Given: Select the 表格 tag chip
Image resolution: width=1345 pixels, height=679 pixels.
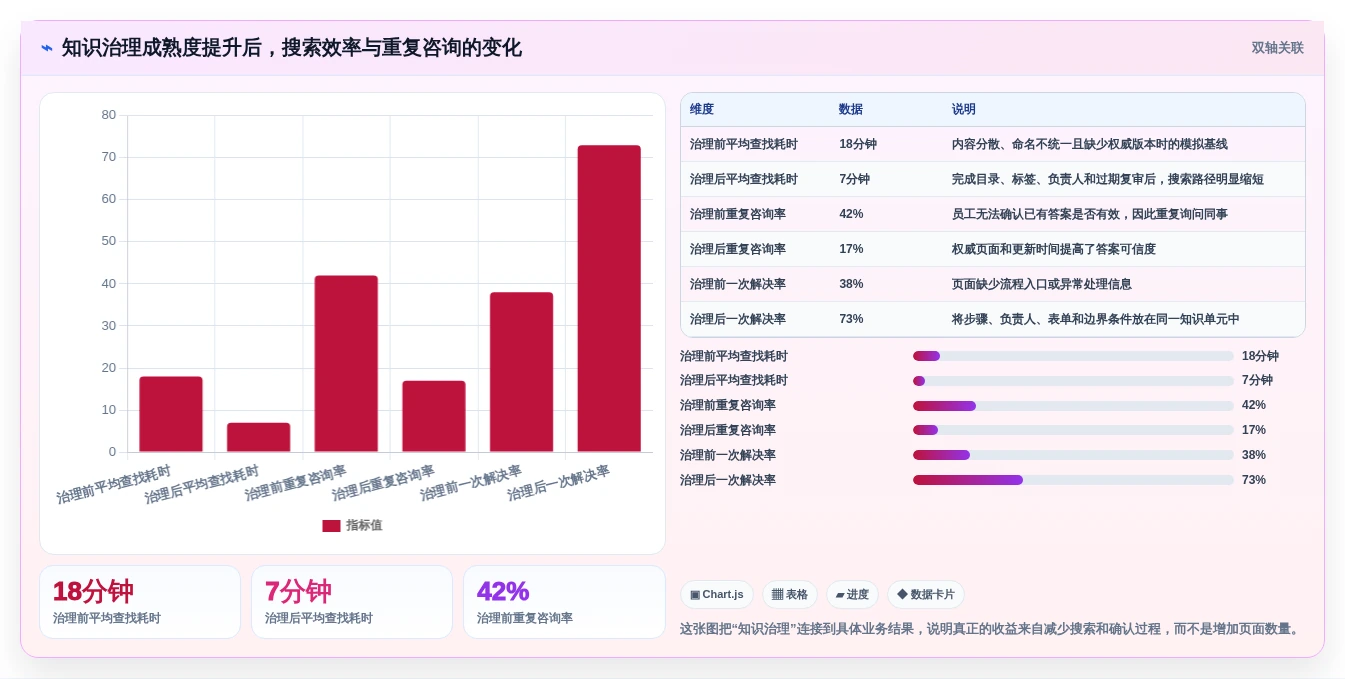Looking at the screenshot, I should pyautogui.click(x=790, y=594).
